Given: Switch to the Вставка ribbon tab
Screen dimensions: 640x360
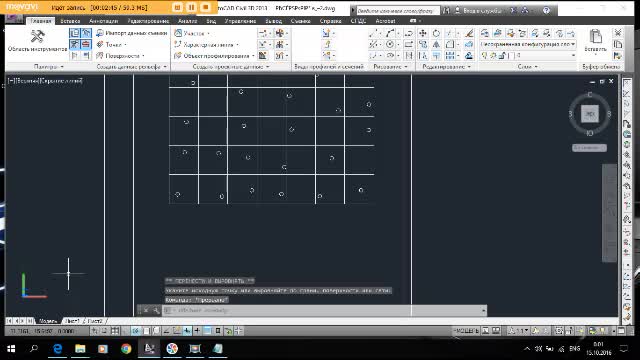Looking at the screenshot, I should click(x=70, y=21).
